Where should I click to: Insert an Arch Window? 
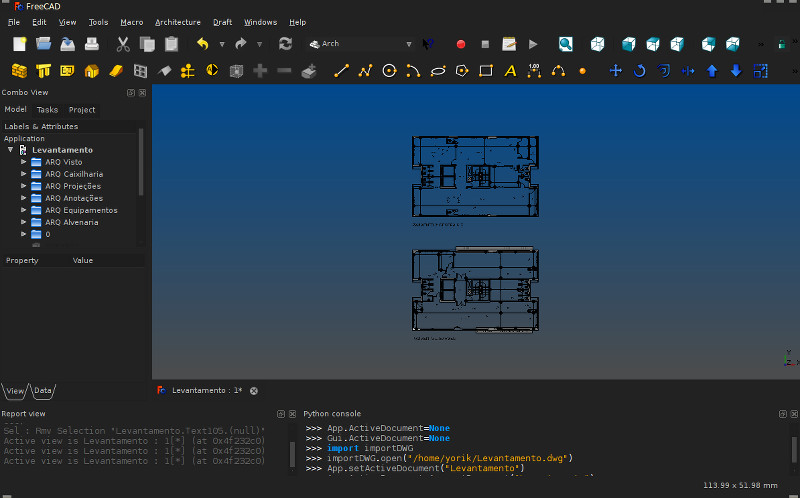click(140, 71)
